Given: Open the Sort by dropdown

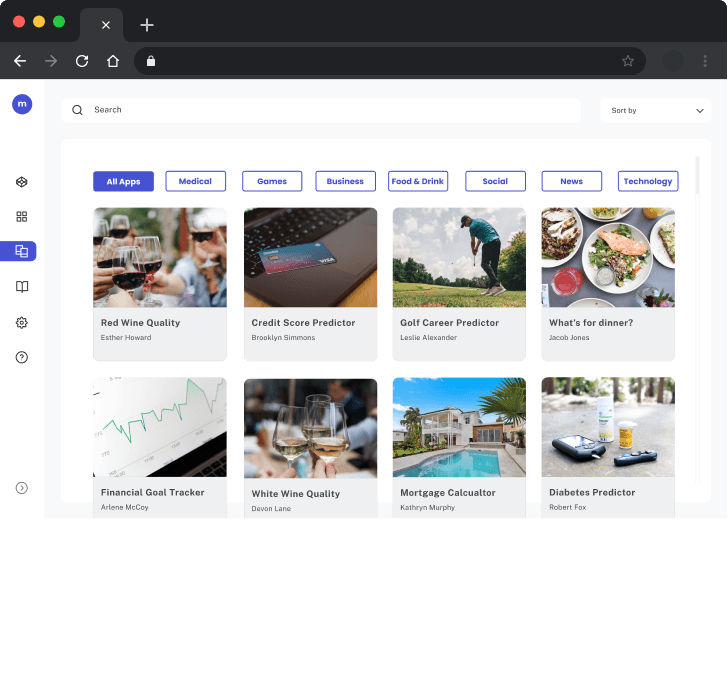Looking at the screenshot, I should coord(656,110).
